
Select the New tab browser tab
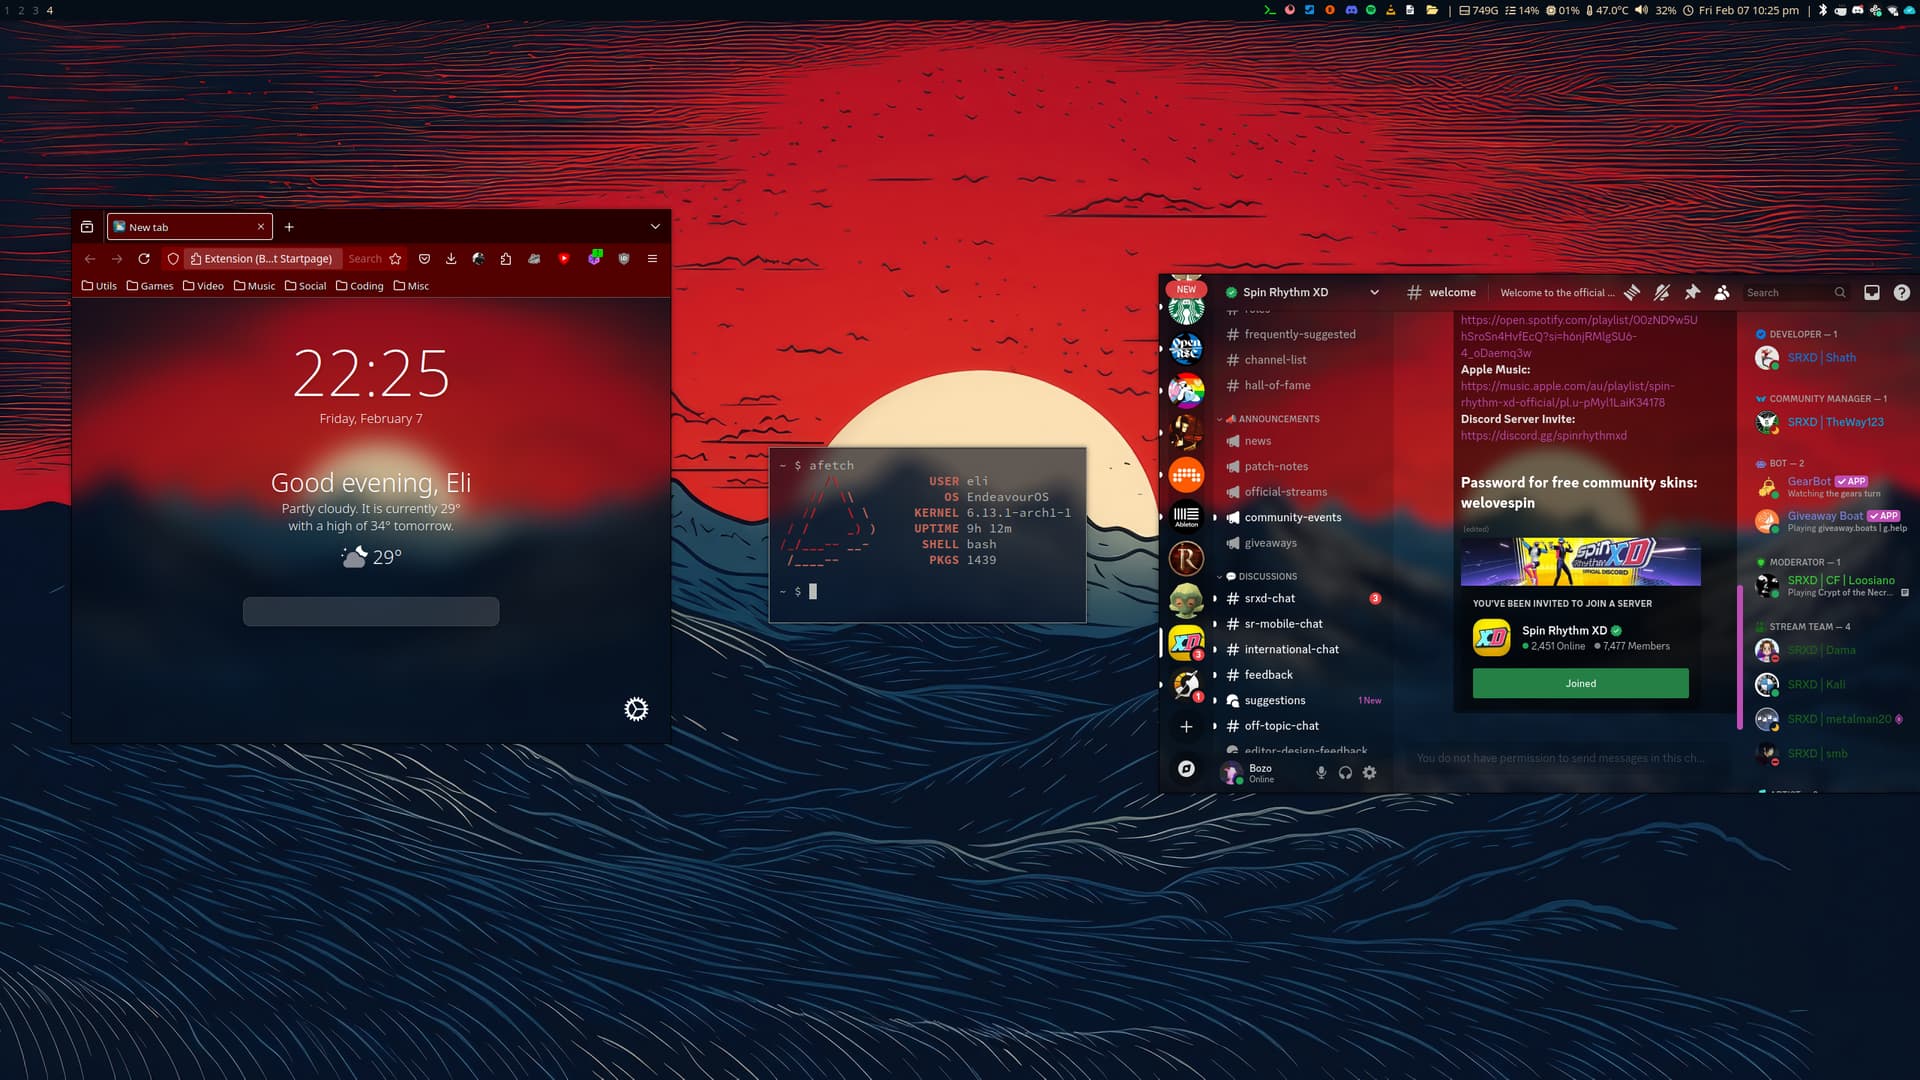189,227
